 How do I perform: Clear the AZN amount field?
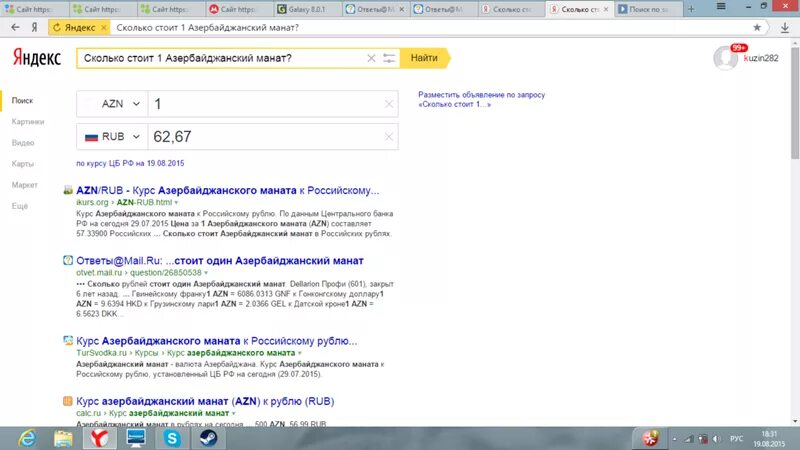click(x=389, y=104)
